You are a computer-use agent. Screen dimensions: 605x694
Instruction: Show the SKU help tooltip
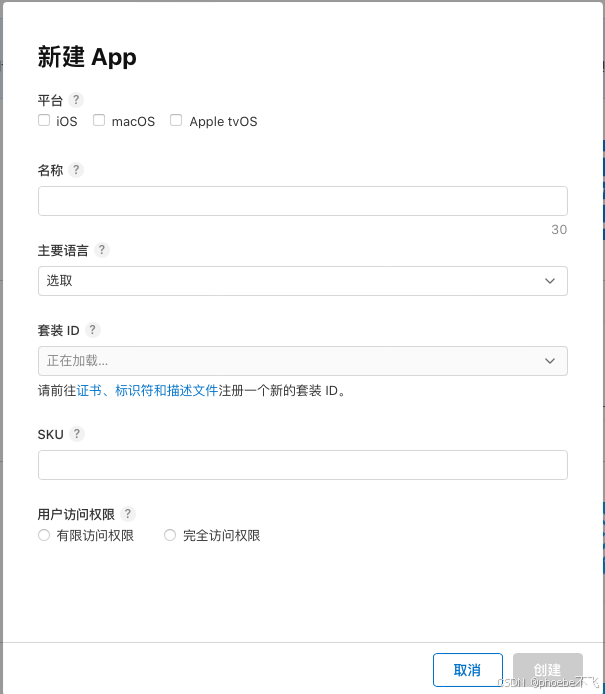pos(77,434)
